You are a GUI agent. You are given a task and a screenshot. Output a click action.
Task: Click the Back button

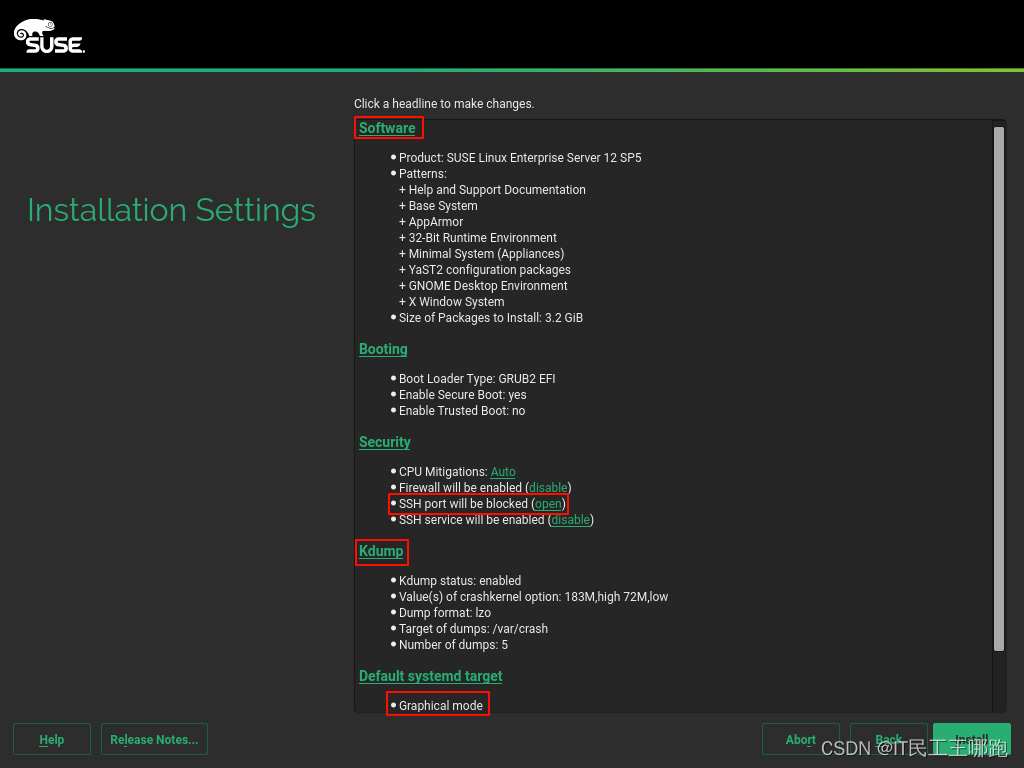click(x=889, y=739)
